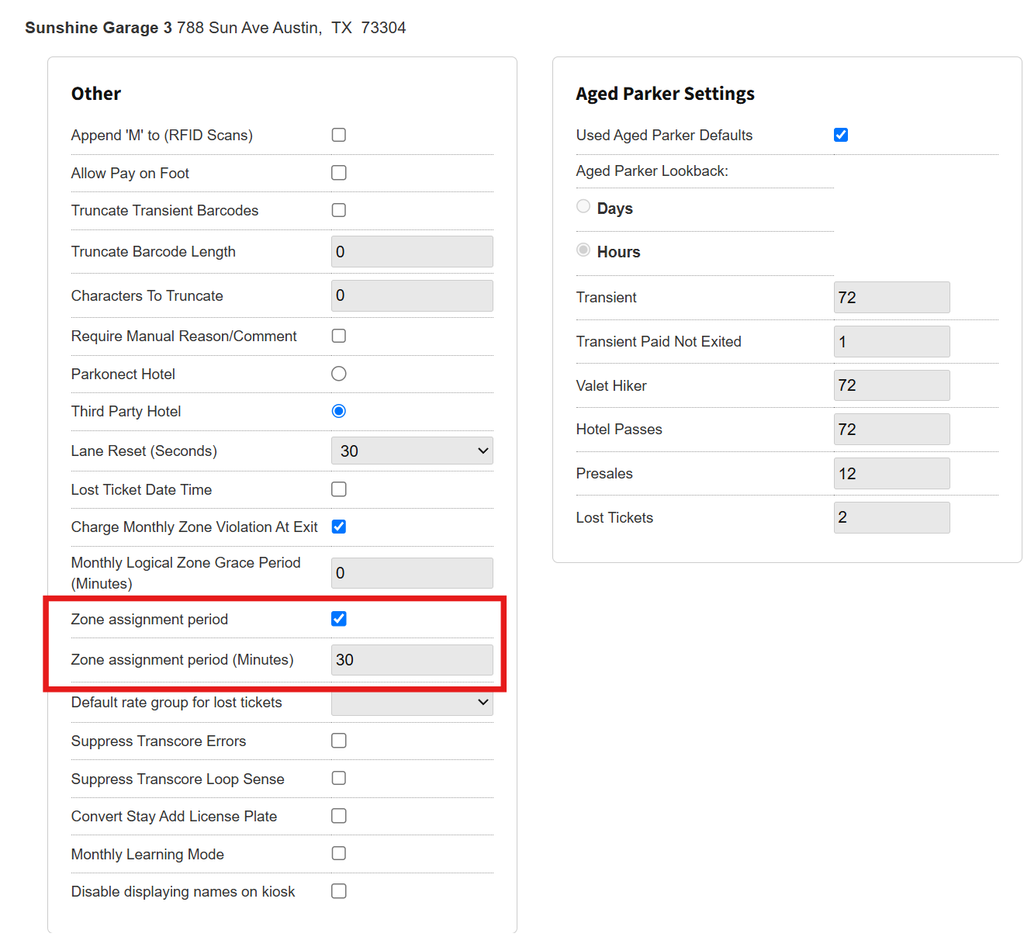The height and width of the screenshot is (936, 1024).
Task: Enable Suppress Transcore Loop Sense checkbox
Action: click(x=338, y=779)
